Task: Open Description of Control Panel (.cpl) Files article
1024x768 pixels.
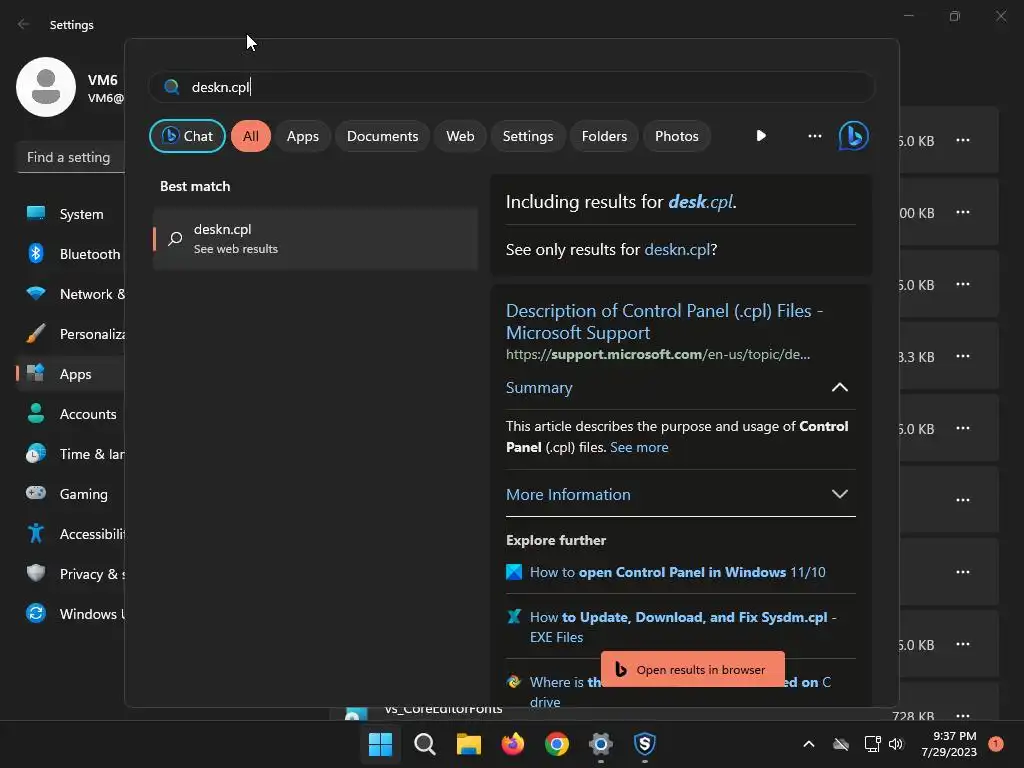Action: coord(664,321)
